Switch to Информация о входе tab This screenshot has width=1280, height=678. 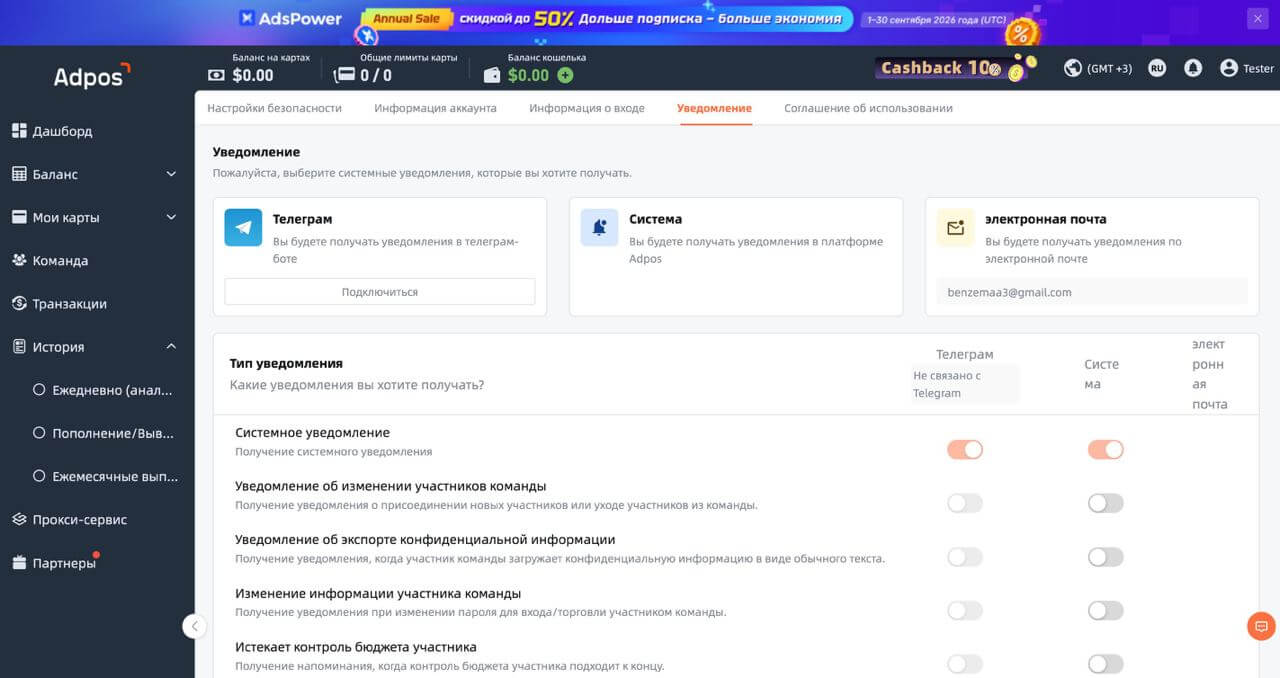click(x=587, y=108)
